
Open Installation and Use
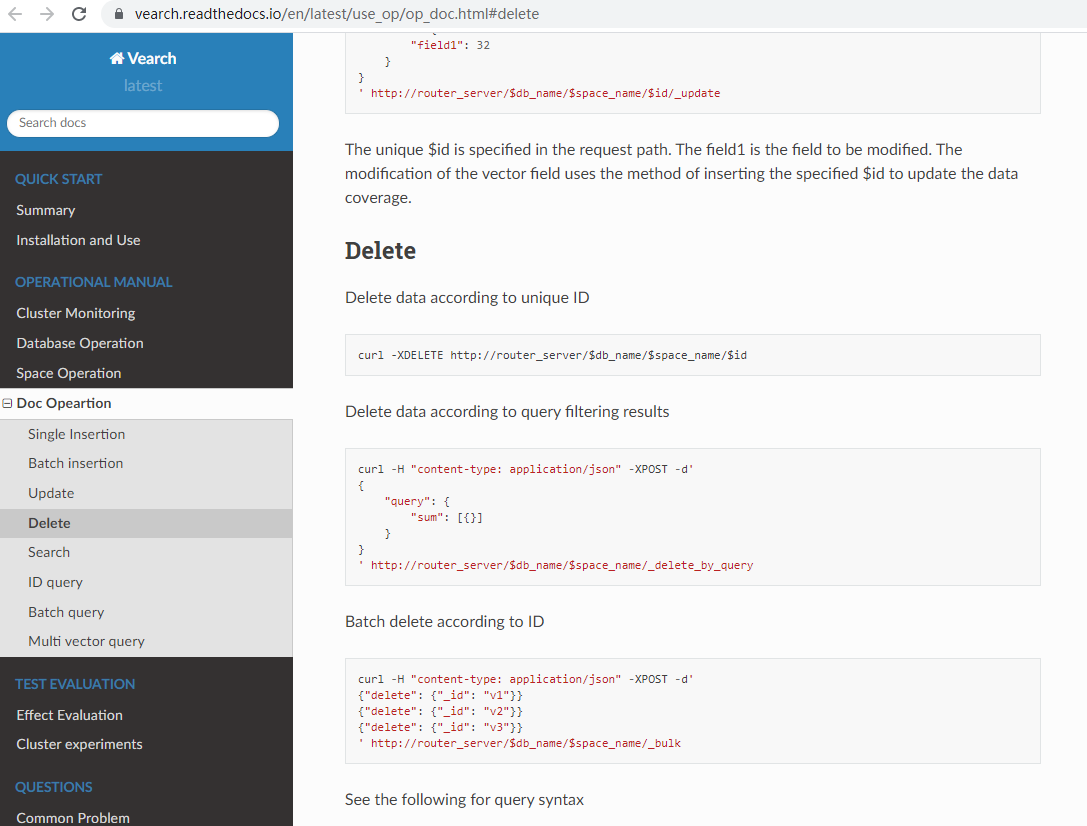click(x=78, y=240)
